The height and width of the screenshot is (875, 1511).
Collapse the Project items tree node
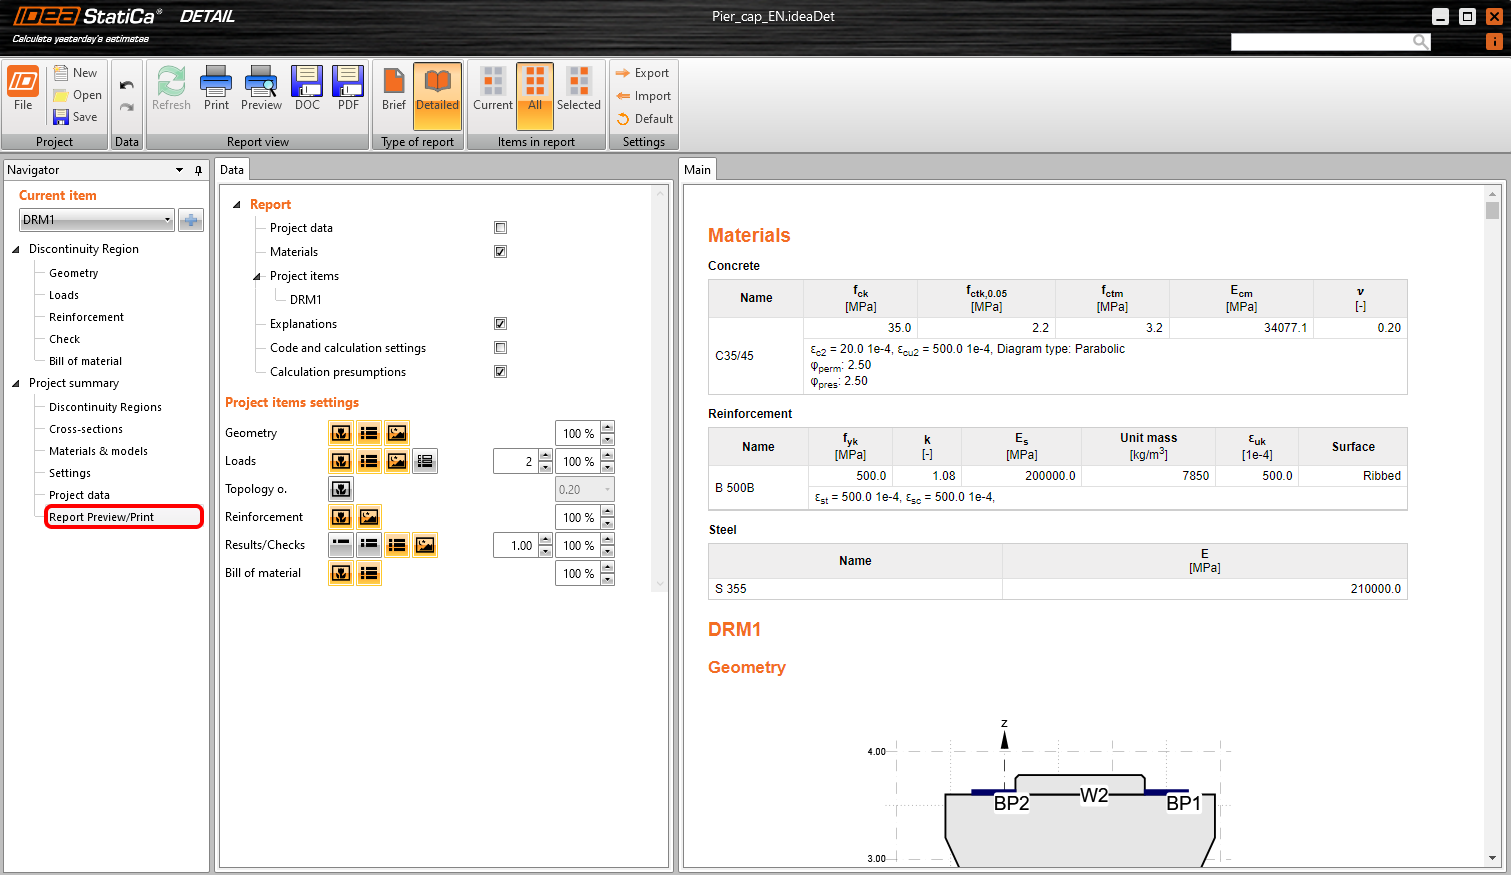click(x=257, y=276)
